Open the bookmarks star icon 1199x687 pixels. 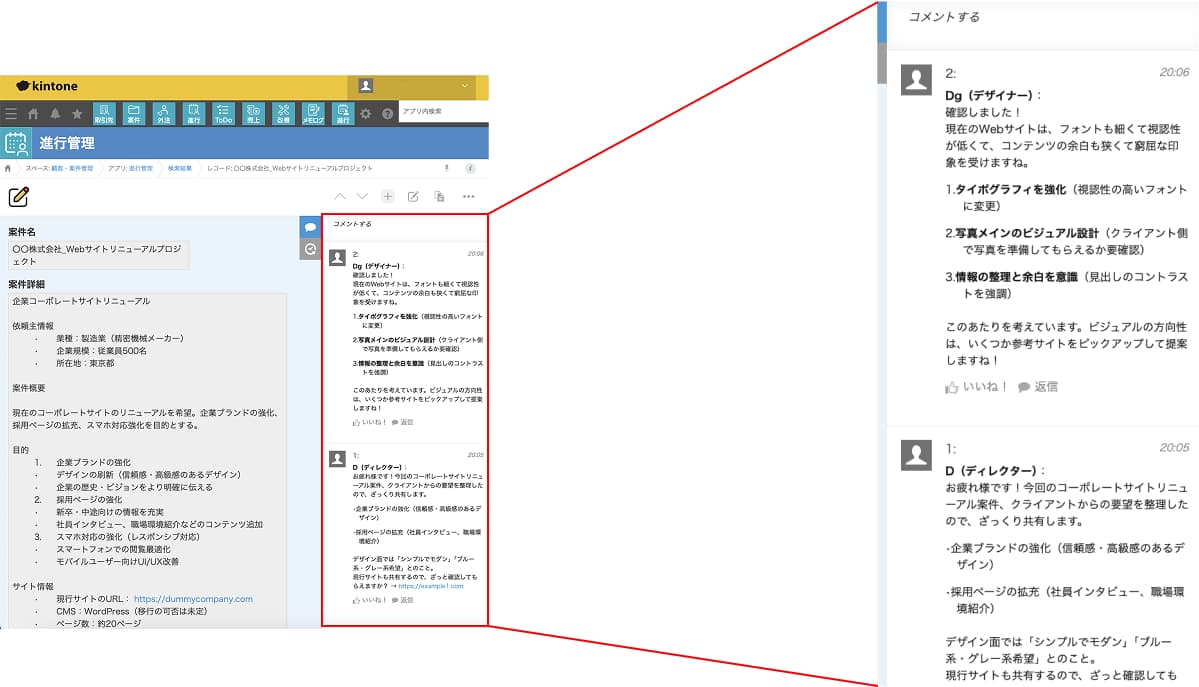click(x=77, y=114)
